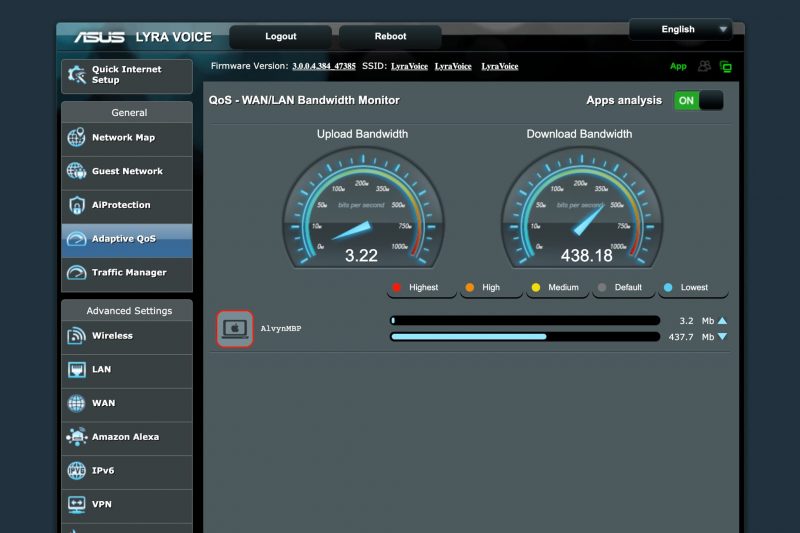Turn off the Apps analysis switch
This screenshot has height=533, width=800.
(698, 100)
